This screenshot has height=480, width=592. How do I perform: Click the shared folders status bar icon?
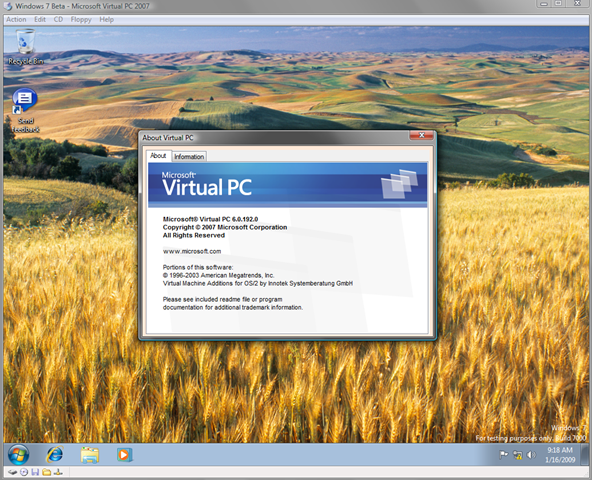46,472
